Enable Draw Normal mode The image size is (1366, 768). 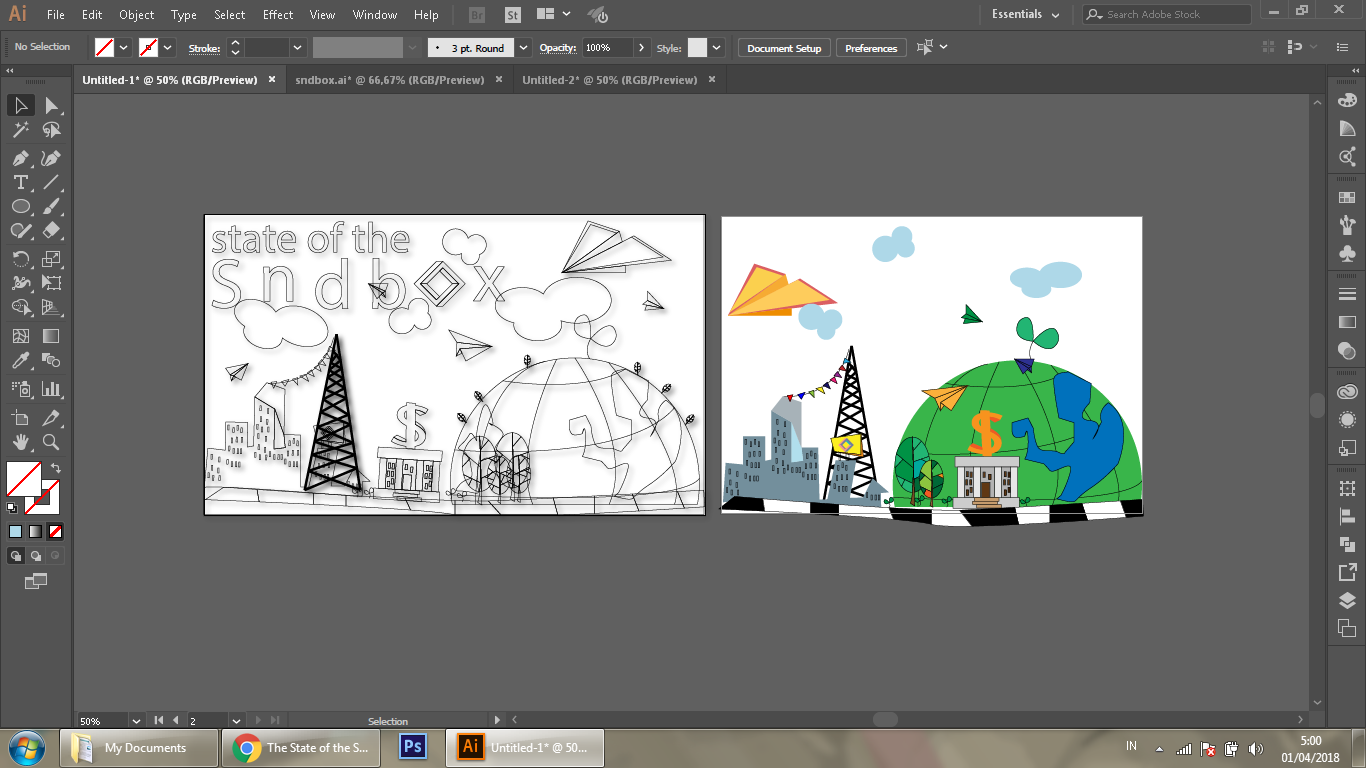point(16,556)
